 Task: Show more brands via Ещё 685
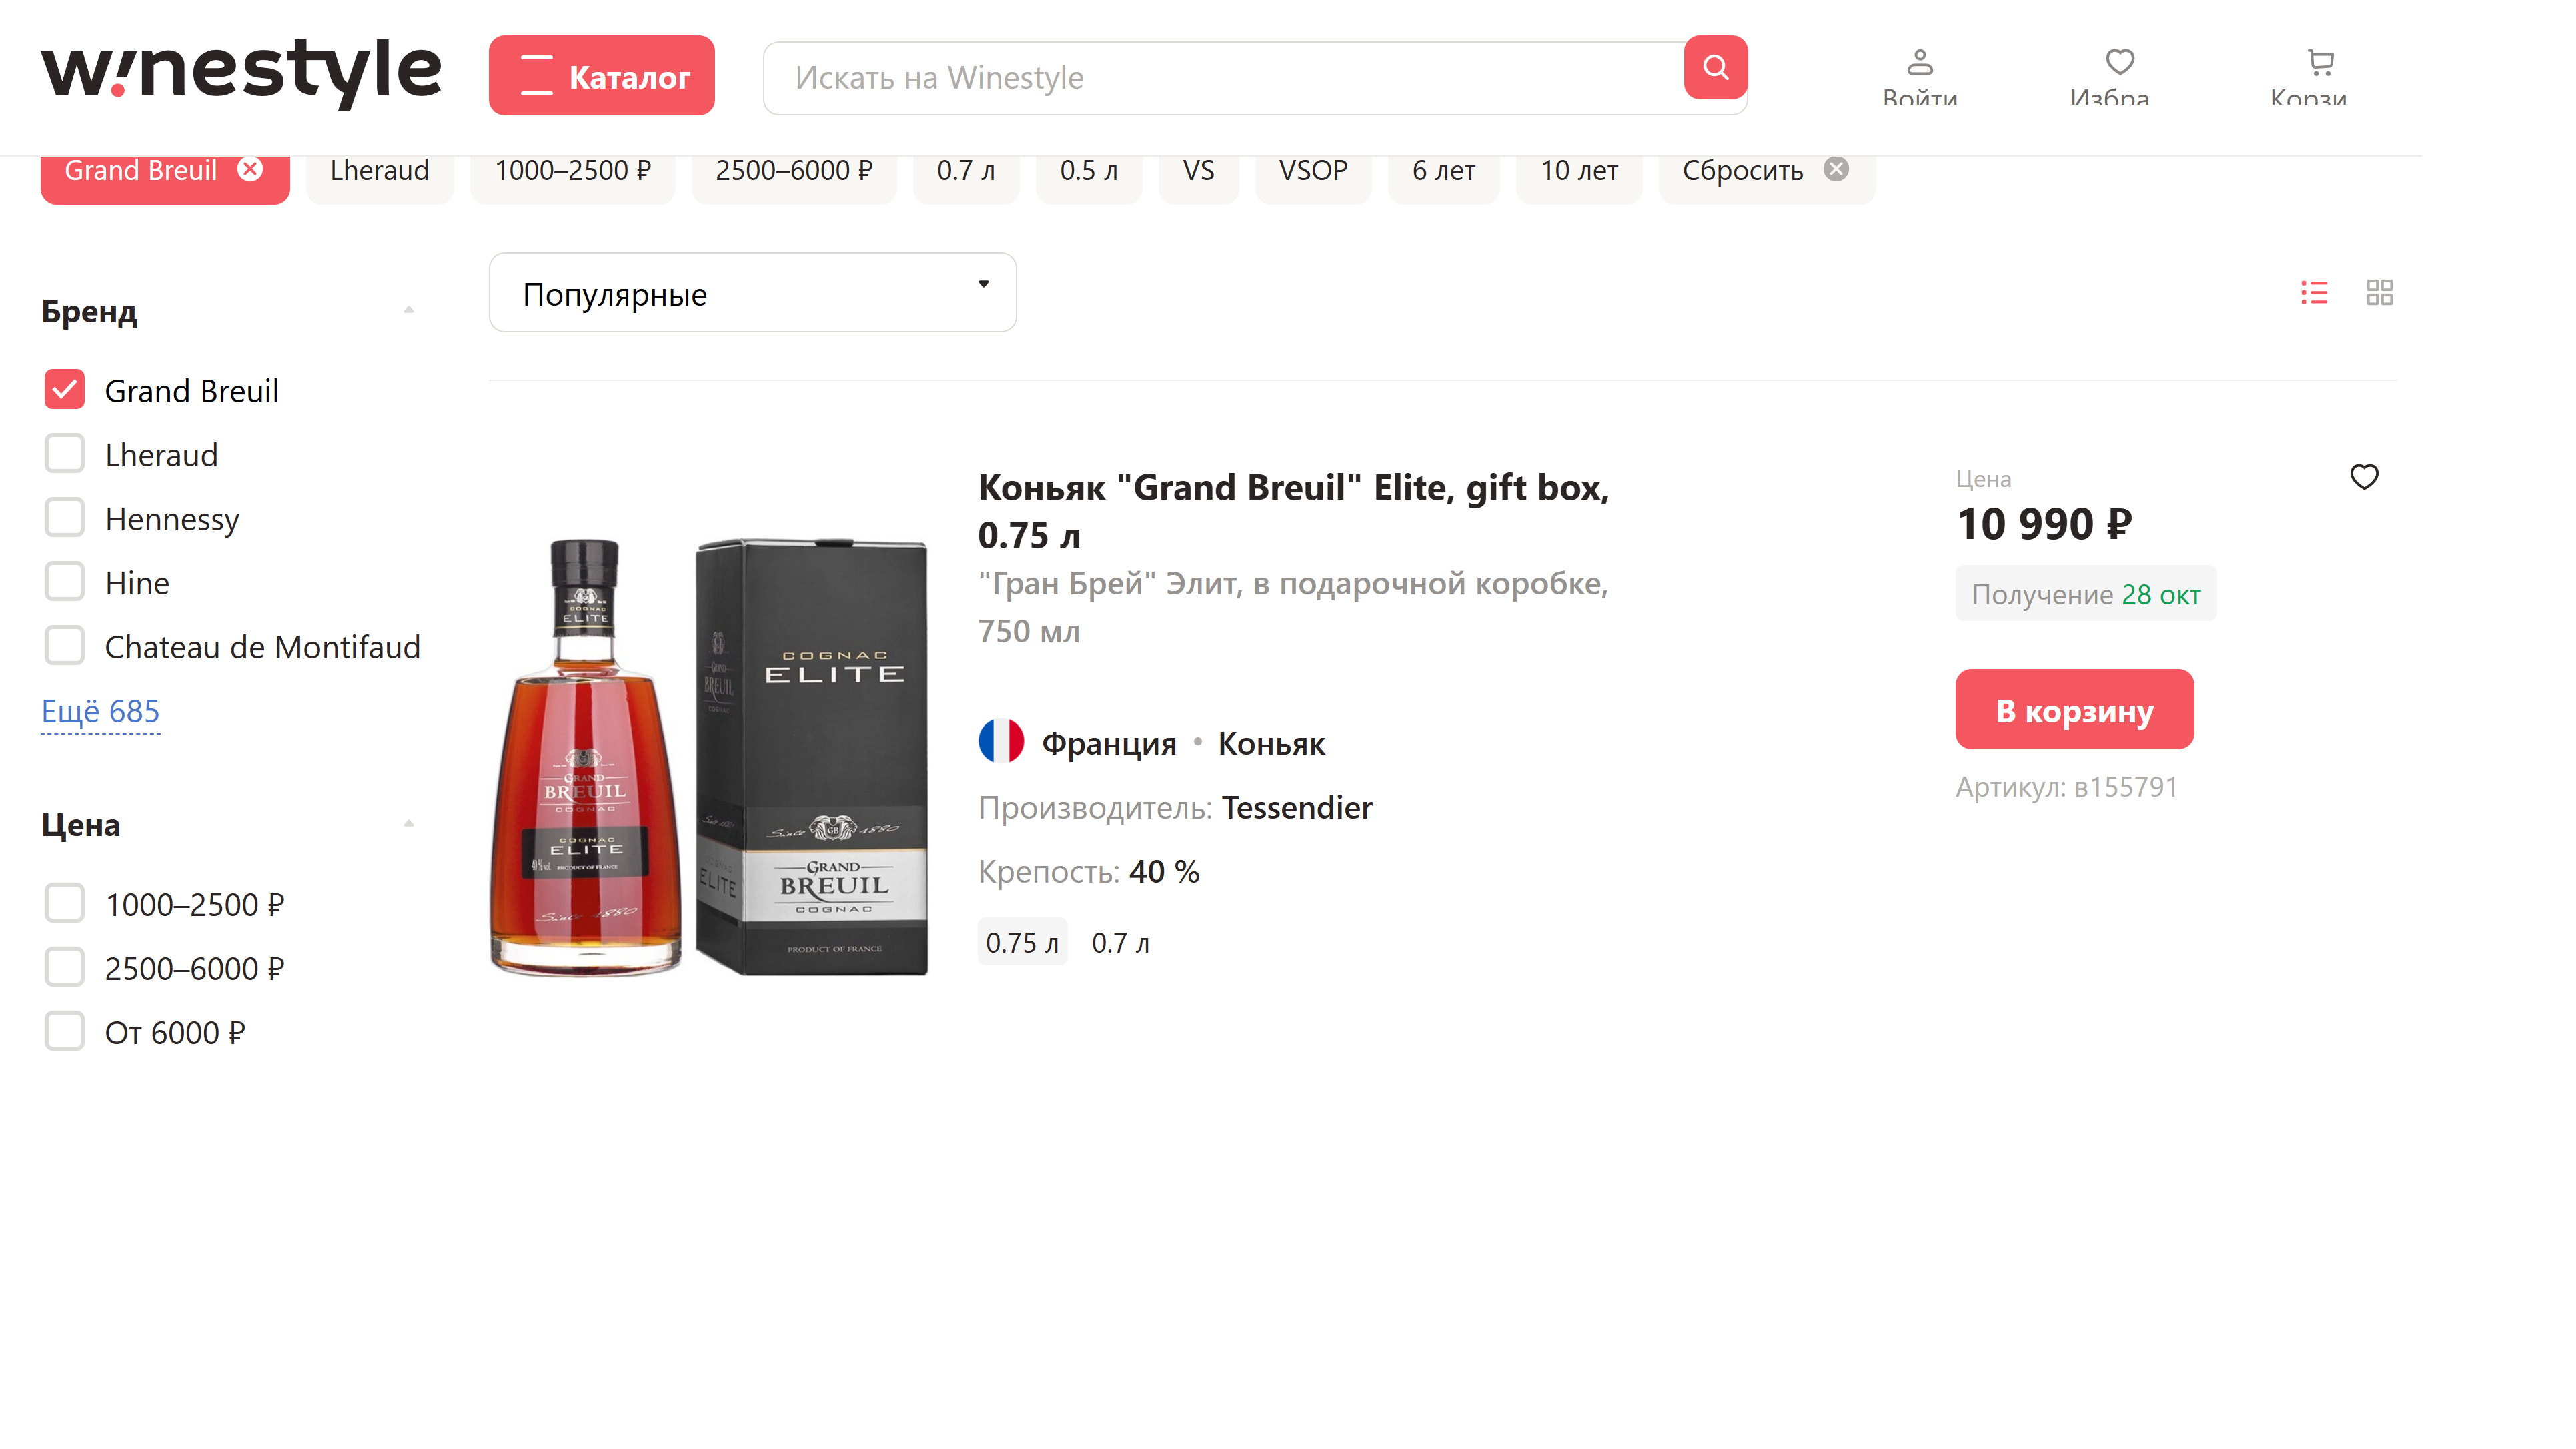click(x=100, y=711)
